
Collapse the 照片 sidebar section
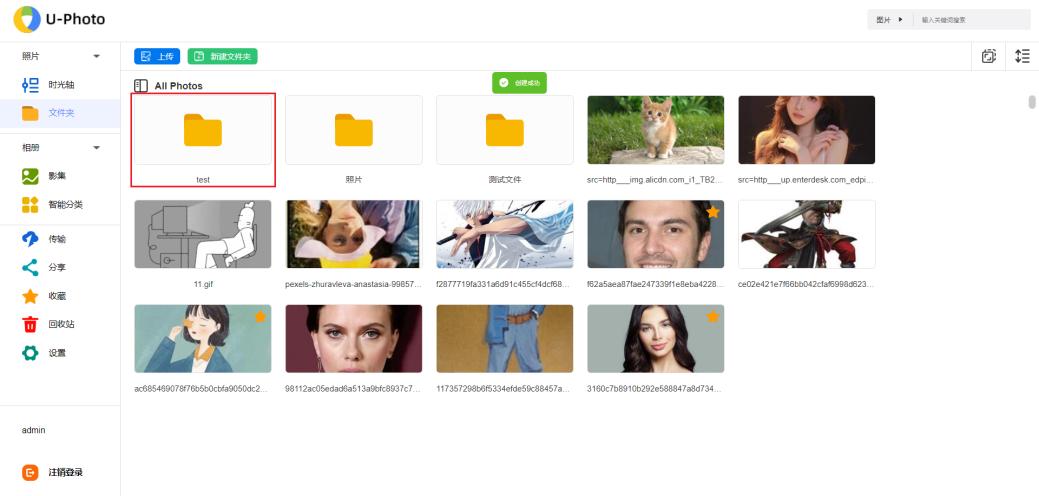[x=97, y=56]
